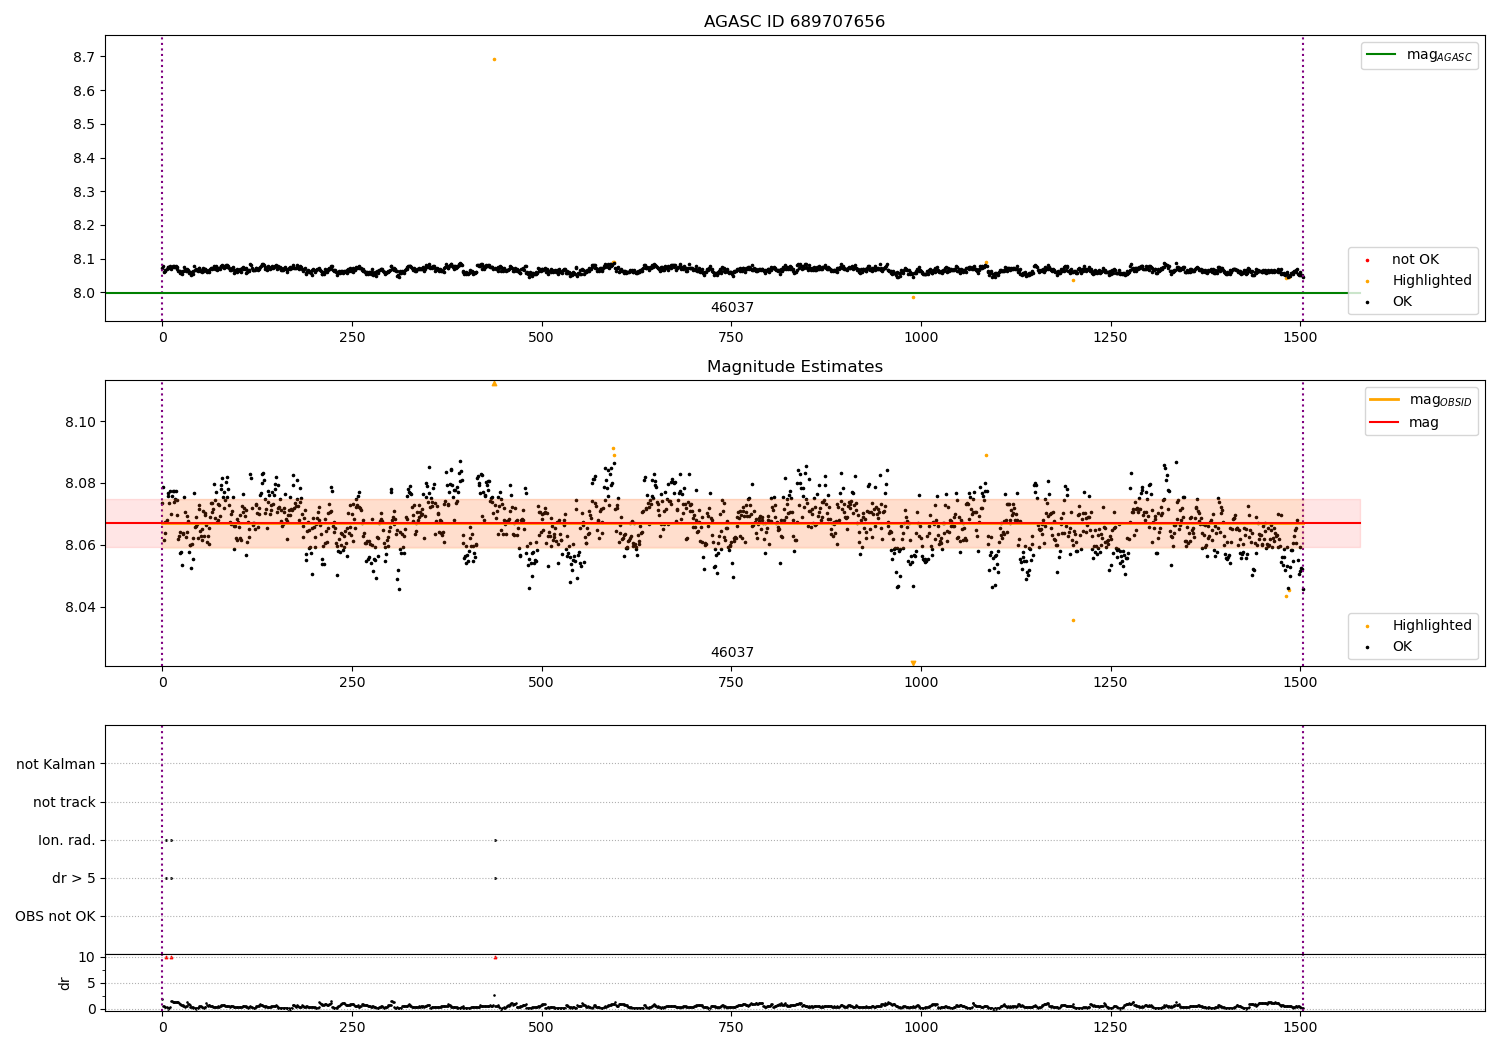Click the 8.3 y-axis tick label
1500x1050 pixels.
(84, 192)
